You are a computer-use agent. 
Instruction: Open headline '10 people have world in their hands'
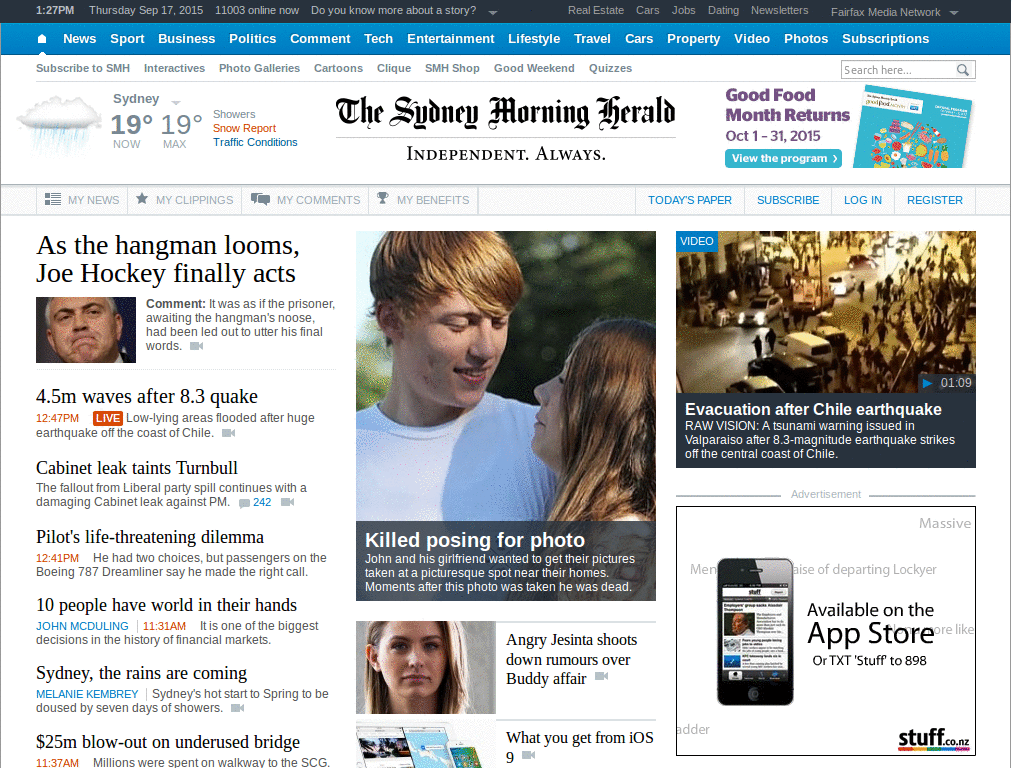coord(167,605)
